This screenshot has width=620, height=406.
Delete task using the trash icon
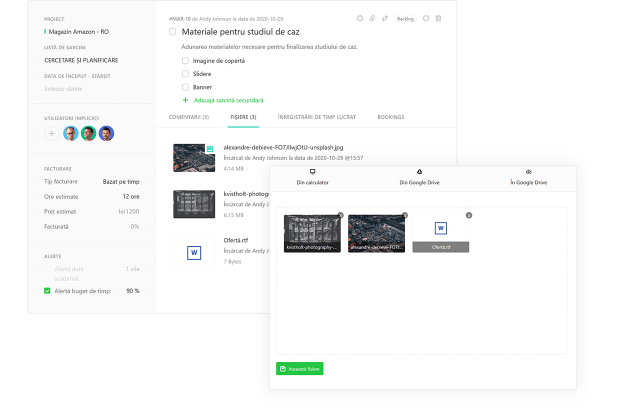[x=438, y=19]
